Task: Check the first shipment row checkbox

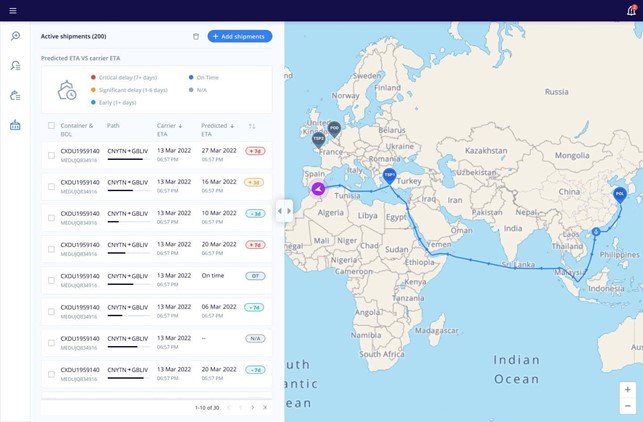Action: tap(51, 155)
